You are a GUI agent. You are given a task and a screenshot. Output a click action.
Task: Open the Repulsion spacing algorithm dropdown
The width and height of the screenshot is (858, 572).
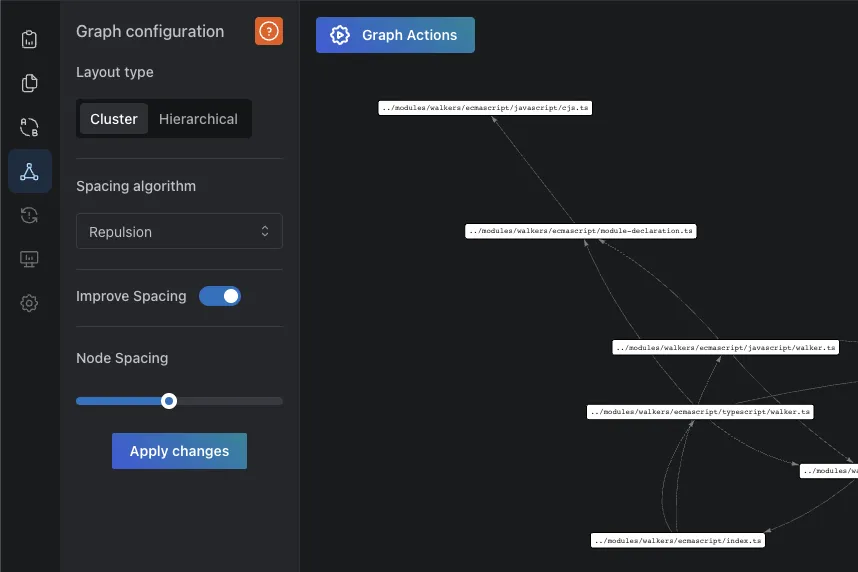[x=179, y=232]
